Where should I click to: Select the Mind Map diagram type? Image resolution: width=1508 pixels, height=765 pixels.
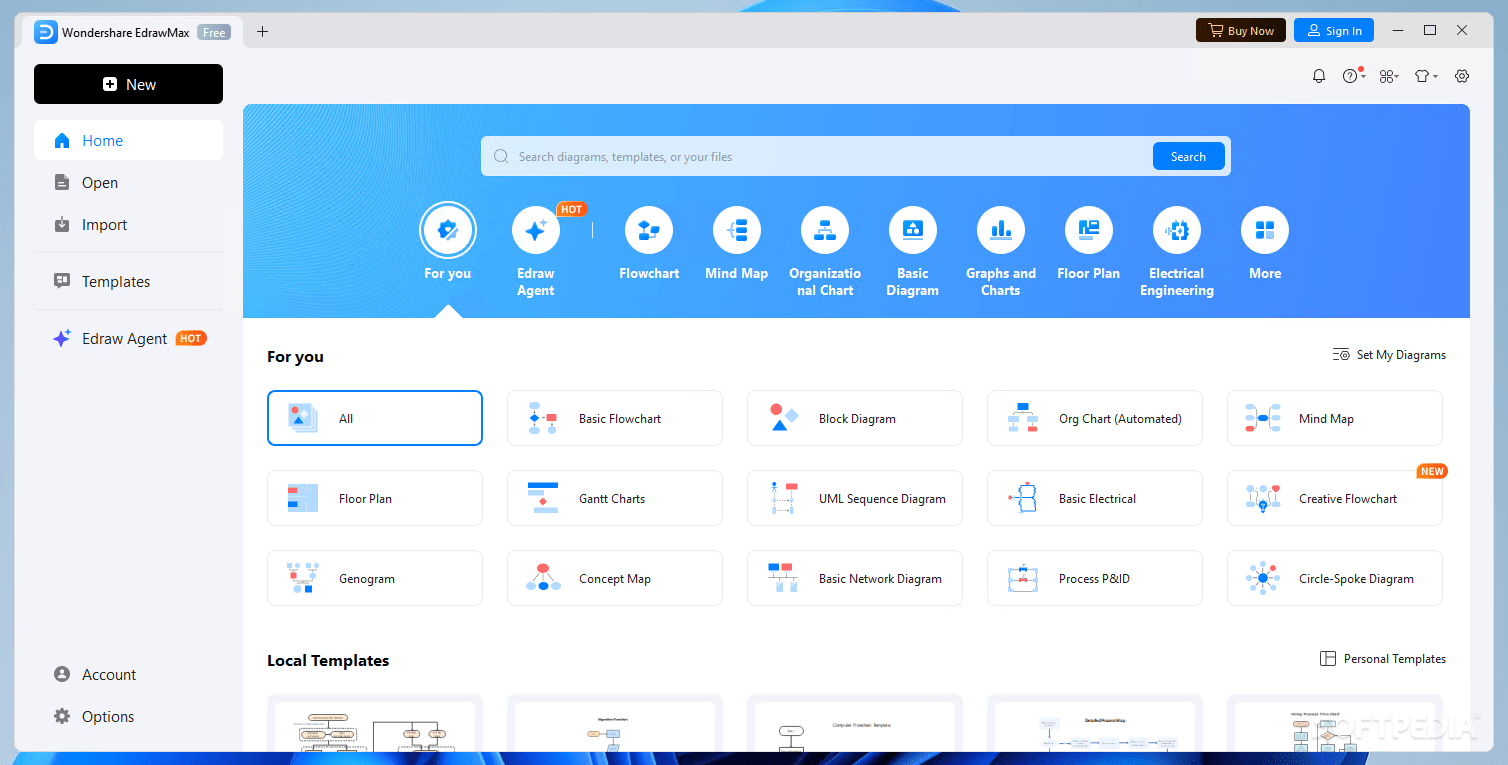coord(737,243)
